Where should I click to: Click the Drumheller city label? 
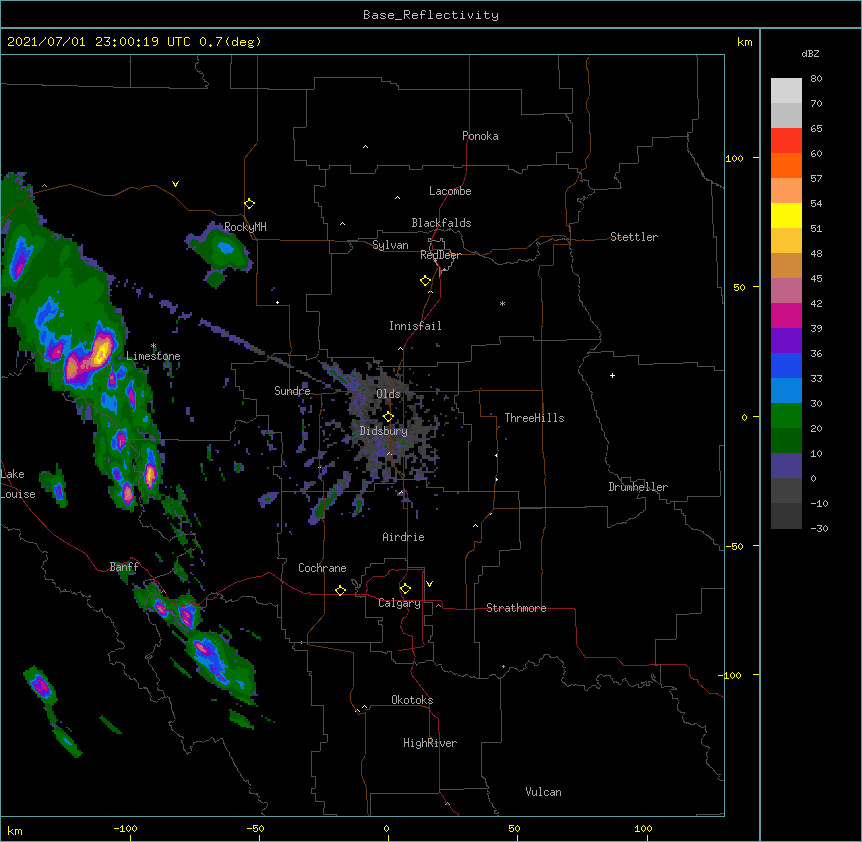pos(638,487)
